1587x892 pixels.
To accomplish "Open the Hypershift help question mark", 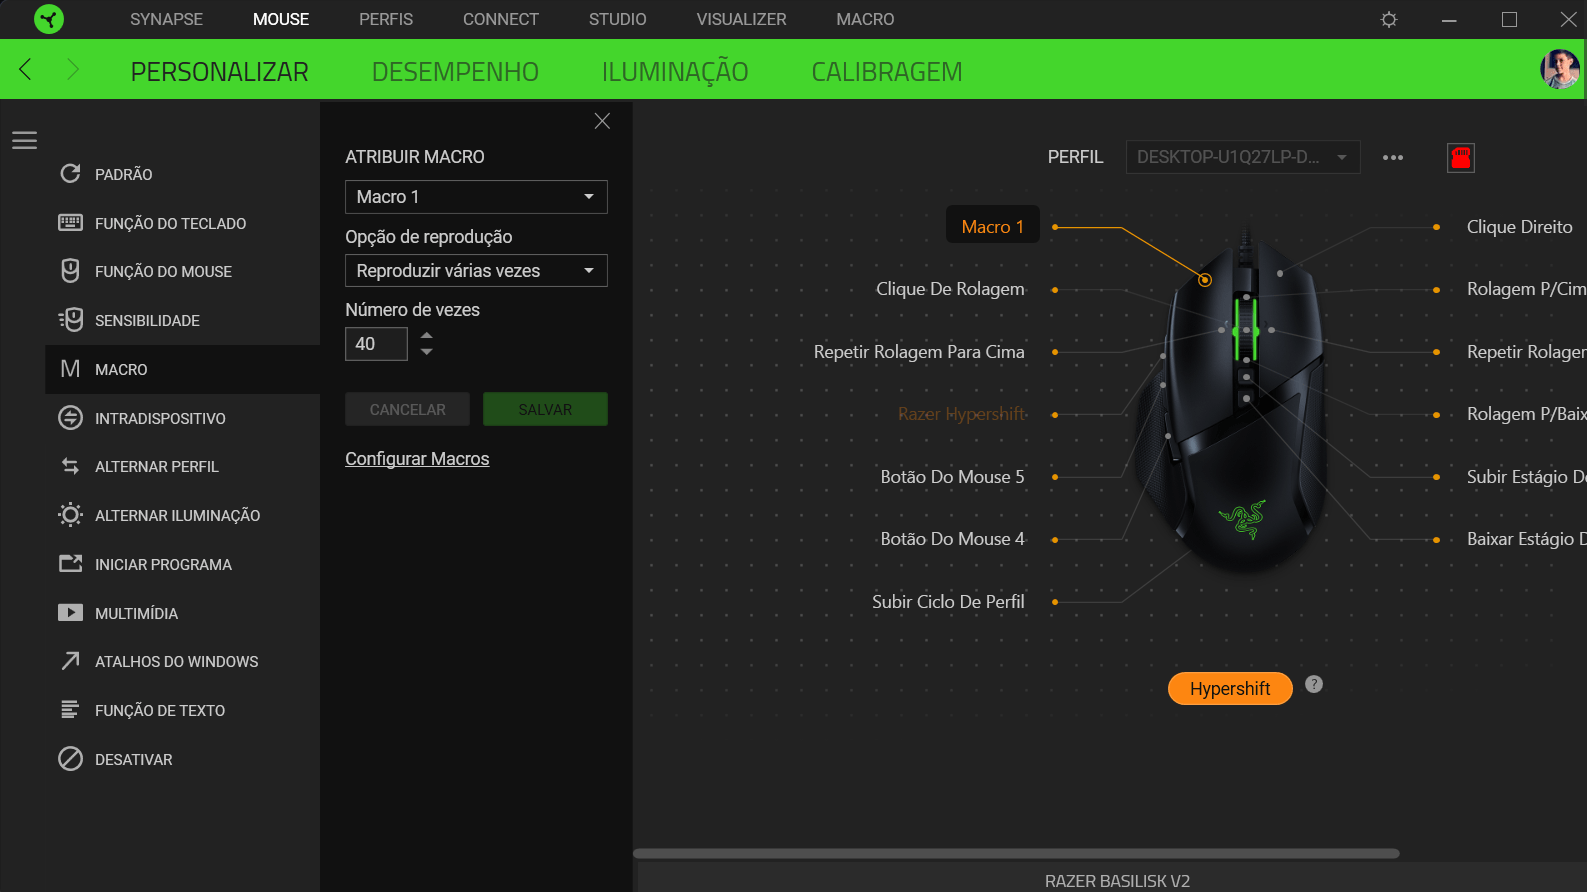I will click(1314, 684).
